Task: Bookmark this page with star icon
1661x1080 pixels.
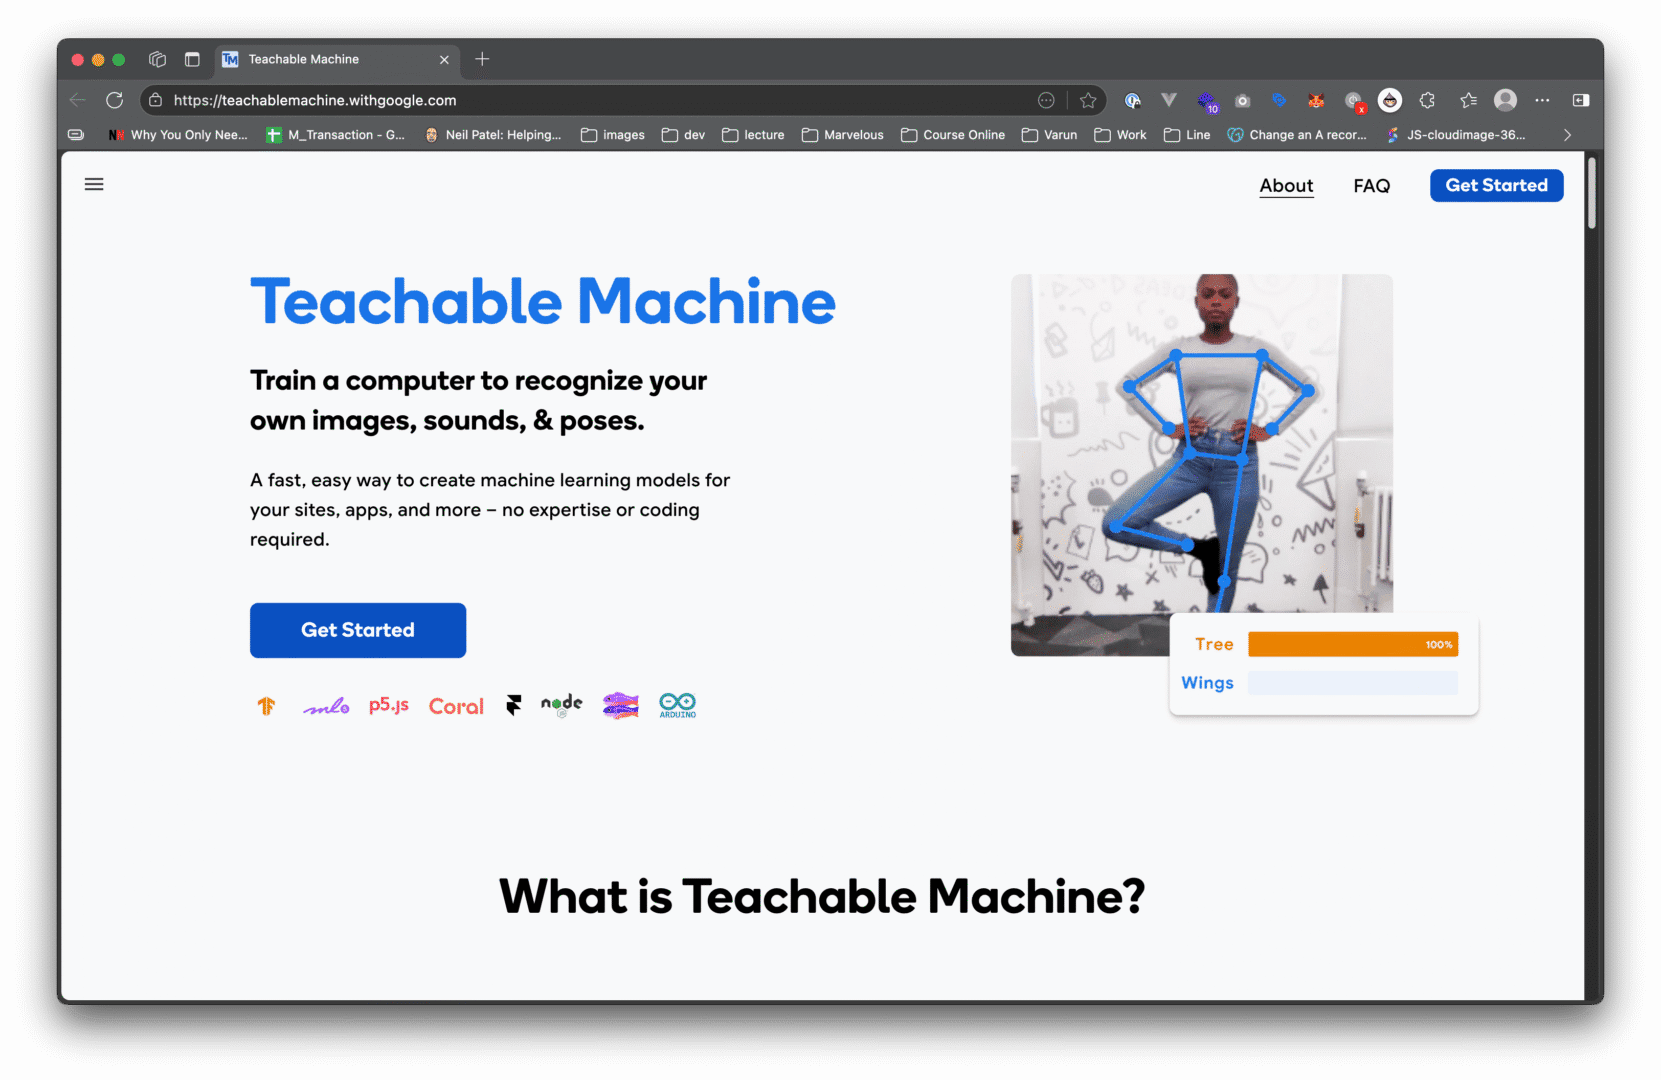Action: click(1088, 100)
